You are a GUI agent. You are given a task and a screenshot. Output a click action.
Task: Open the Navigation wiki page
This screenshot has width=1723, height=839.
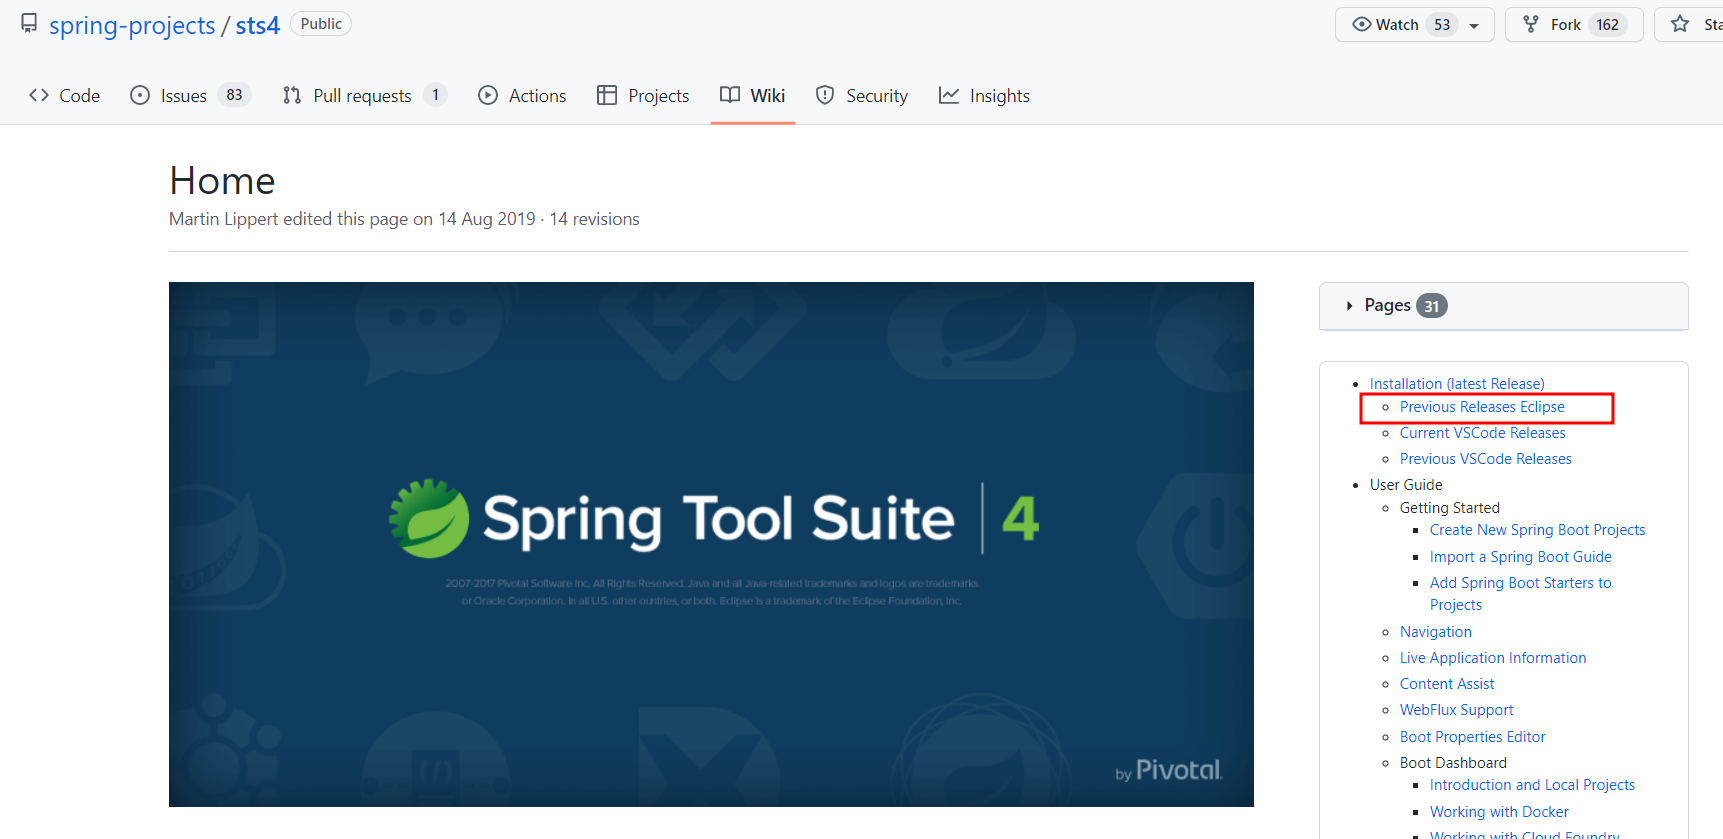1436,632
